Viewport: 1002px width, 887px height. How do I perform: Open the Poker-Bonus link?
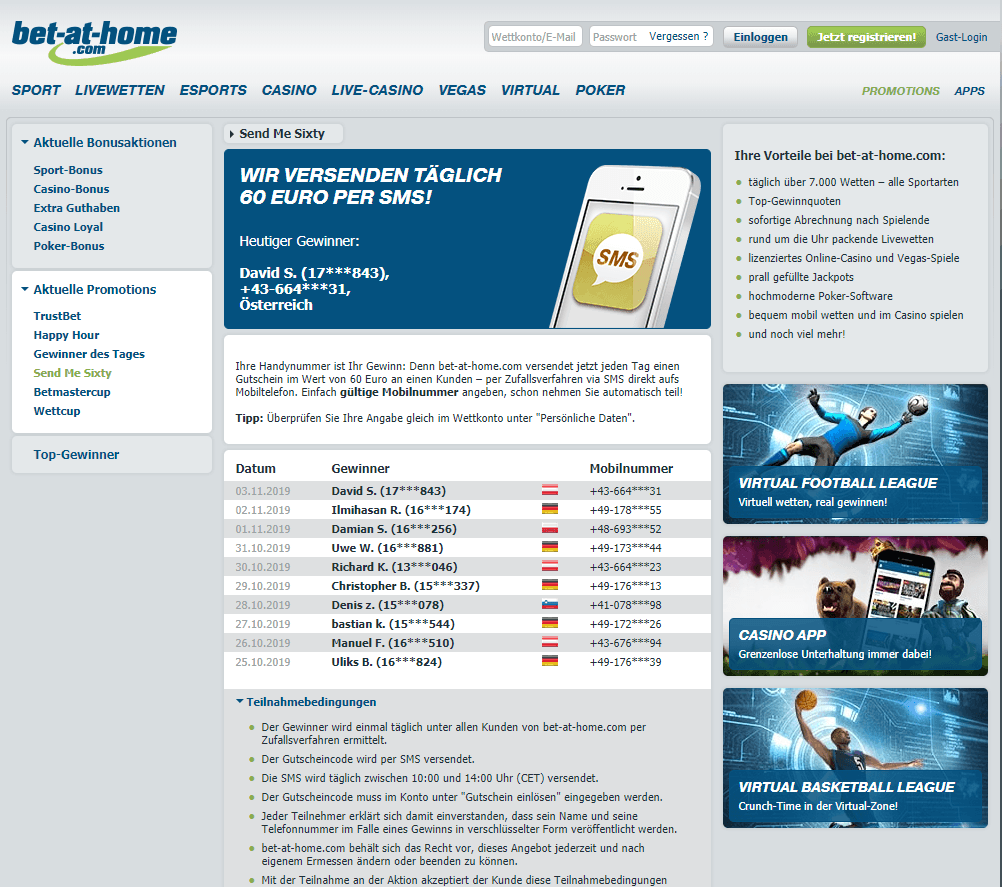click(68, 246)
